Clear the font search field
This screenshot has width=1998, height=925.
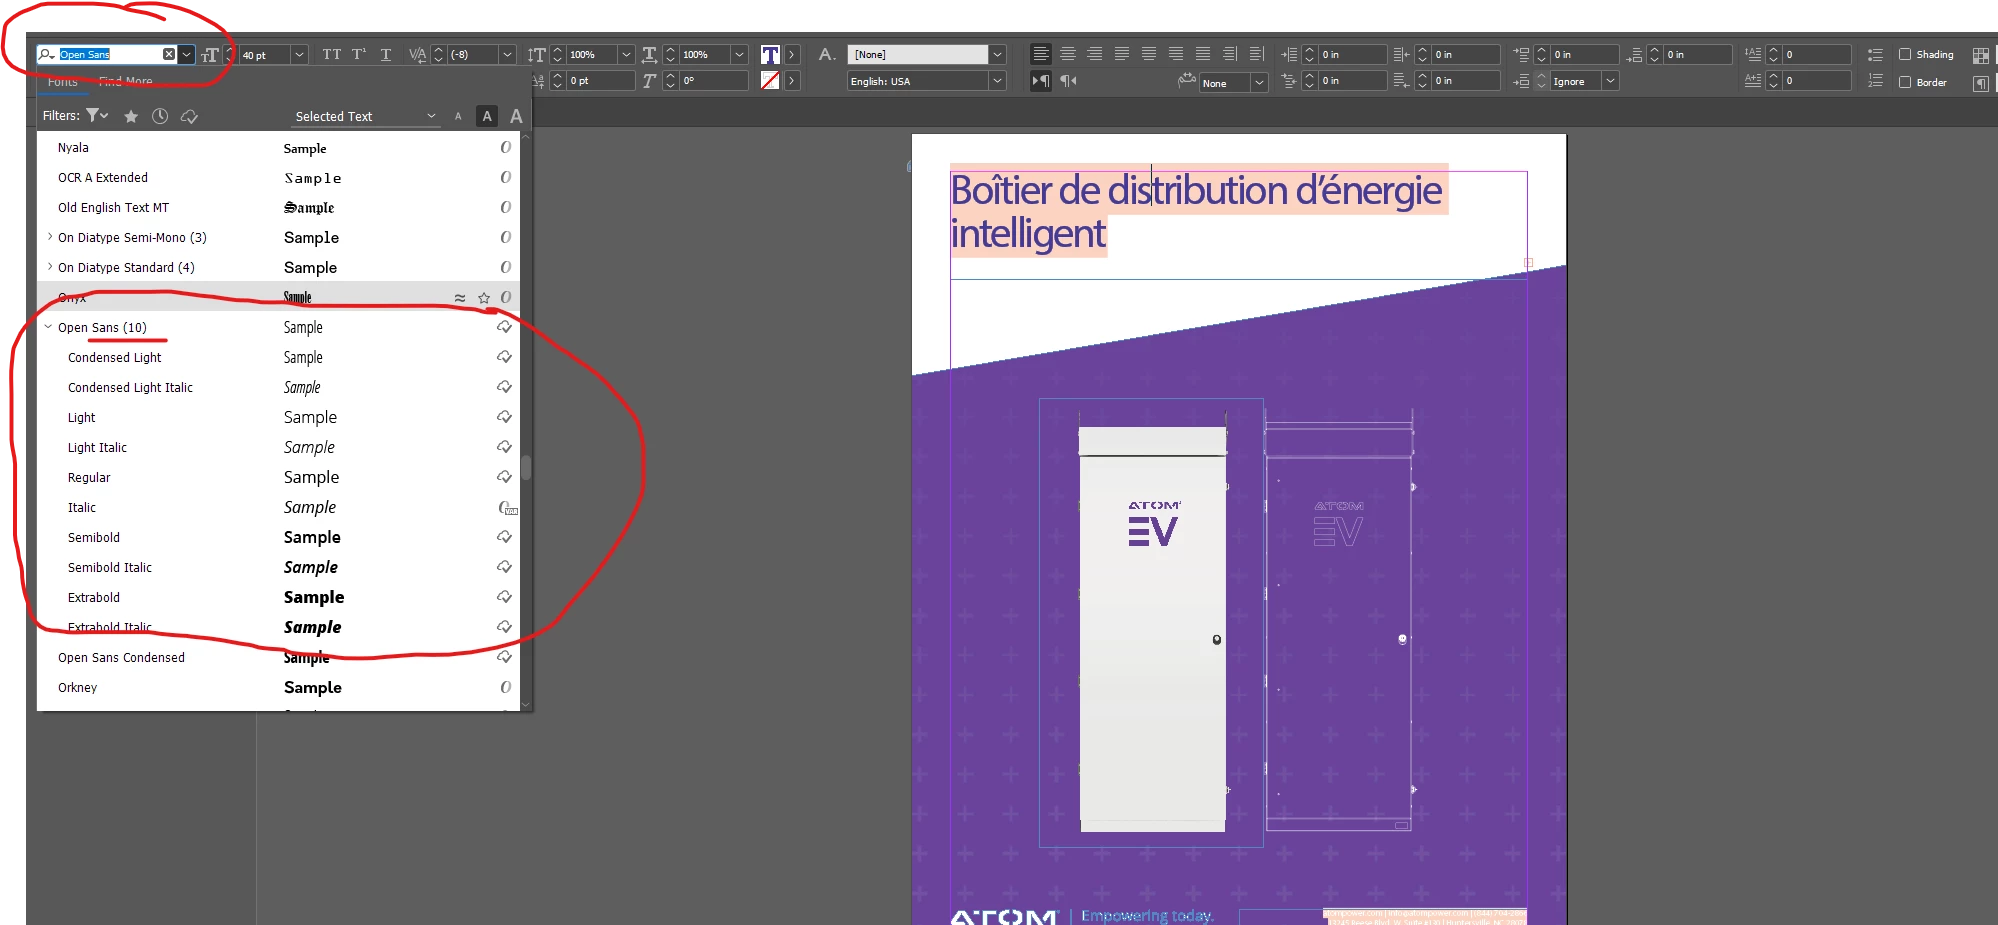169,54
